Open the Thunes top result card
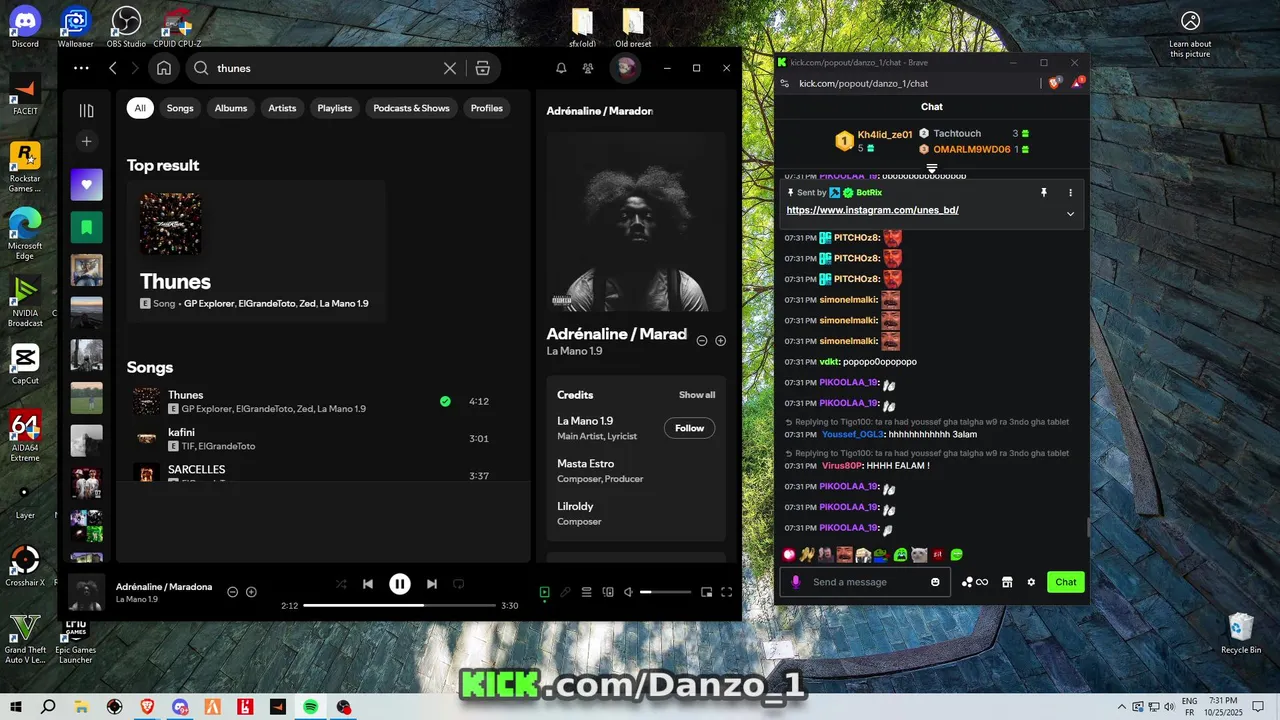Viewport: 1280px width, 720px height. tap(256, 252)
